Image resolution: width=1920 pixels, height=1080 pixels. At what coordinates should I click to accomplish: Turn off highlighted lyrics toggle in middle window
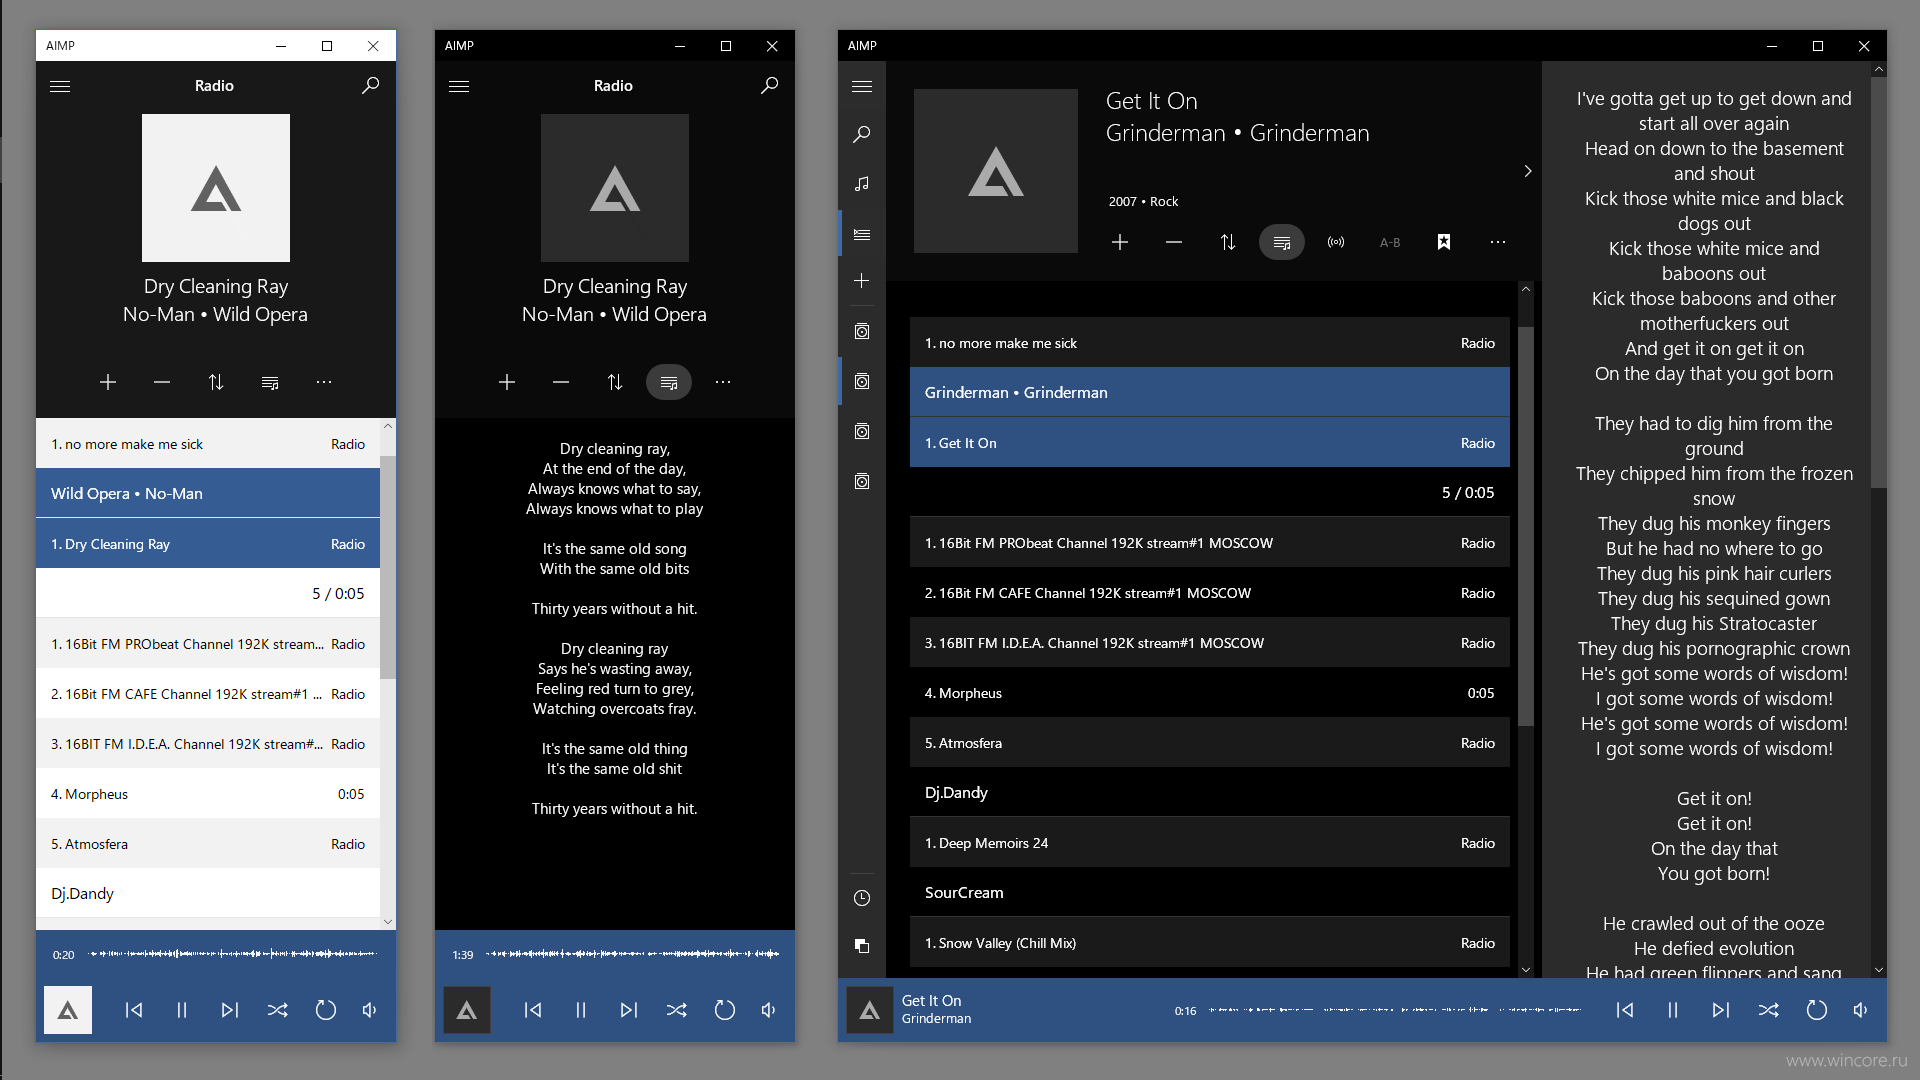point(669,382)
